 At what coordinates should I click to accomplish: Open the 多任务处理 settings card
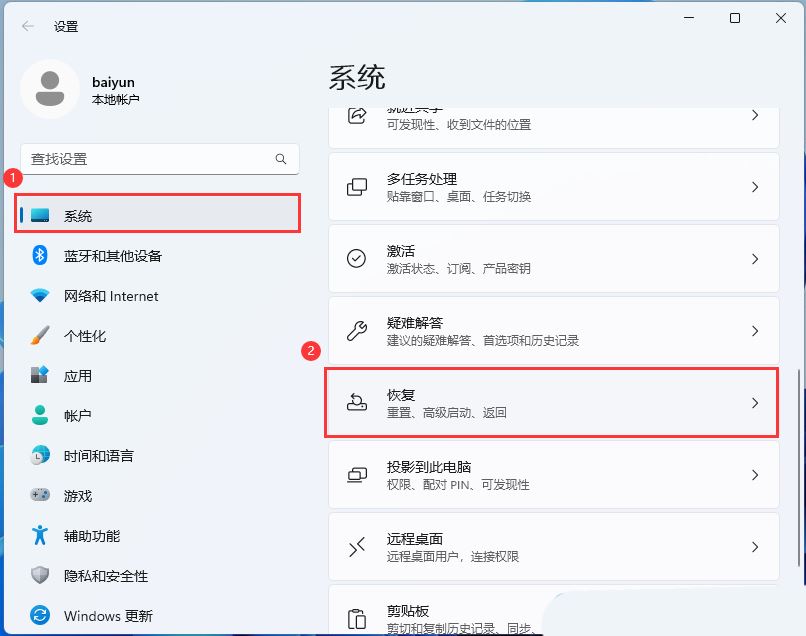(x=554, y=187)
